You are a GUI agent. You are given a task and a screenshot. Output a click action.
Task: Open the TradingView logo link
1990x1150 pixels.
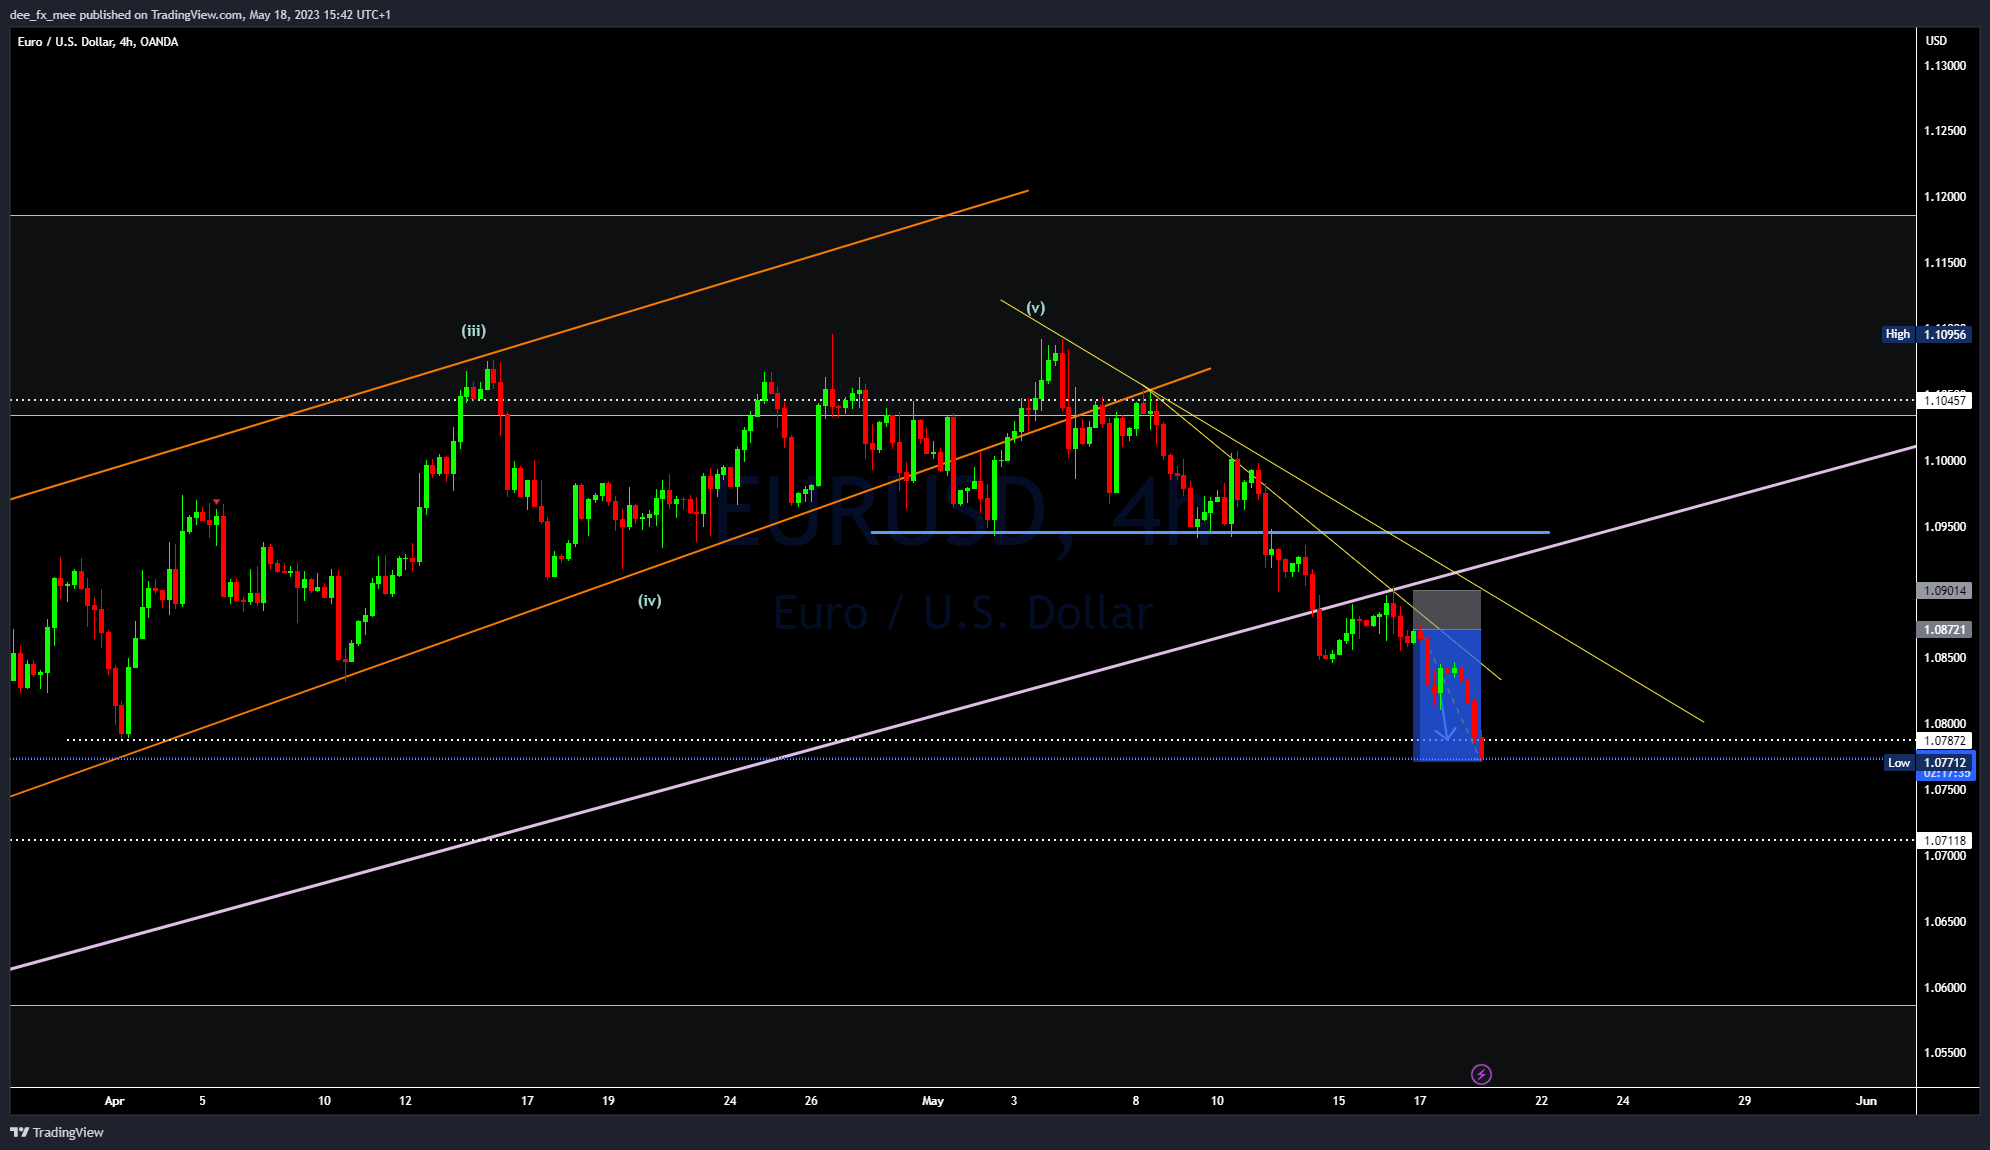click(x=57, y=1132)
